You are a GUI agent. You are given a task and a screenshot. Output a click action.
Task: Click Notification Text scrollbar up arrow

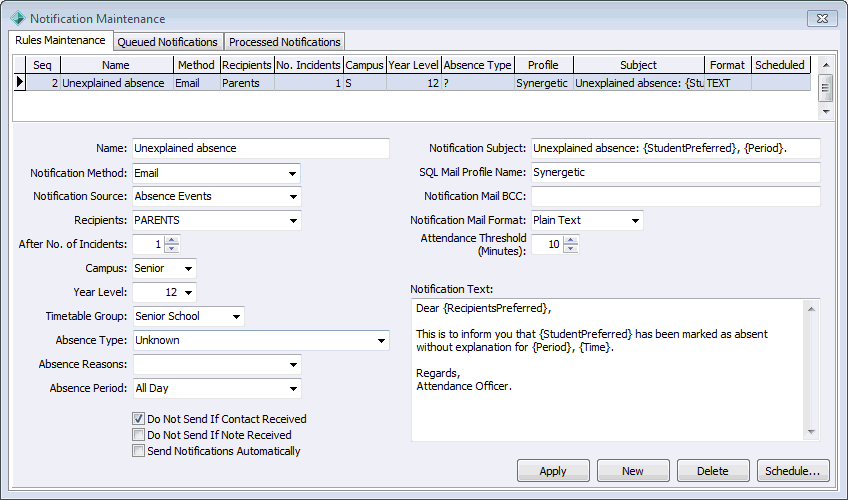(811, 309)
